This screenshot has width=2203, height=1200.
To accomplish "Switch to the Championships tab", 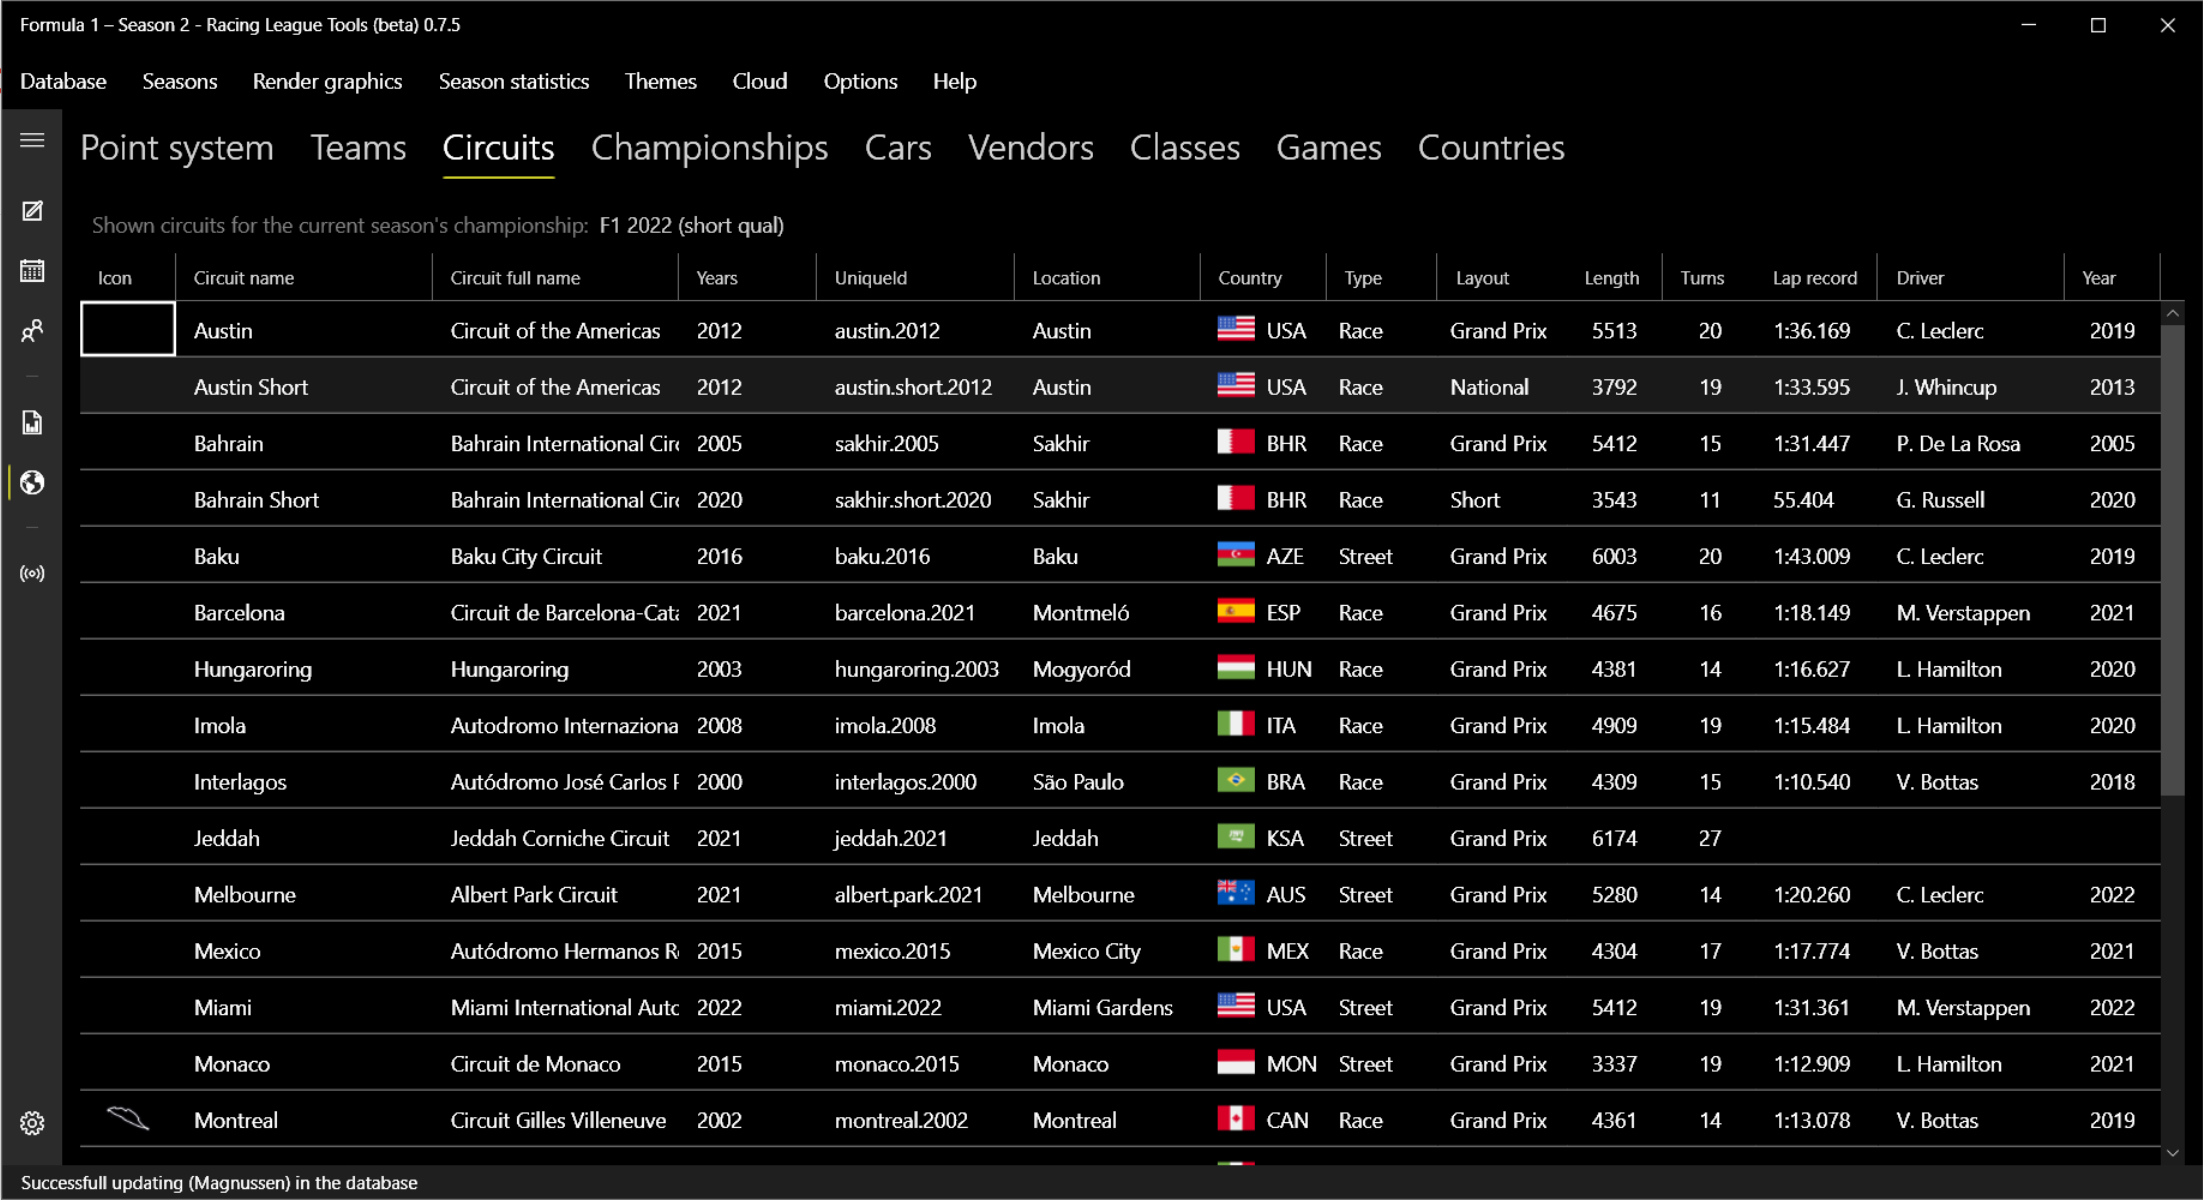I will [709, 148].
